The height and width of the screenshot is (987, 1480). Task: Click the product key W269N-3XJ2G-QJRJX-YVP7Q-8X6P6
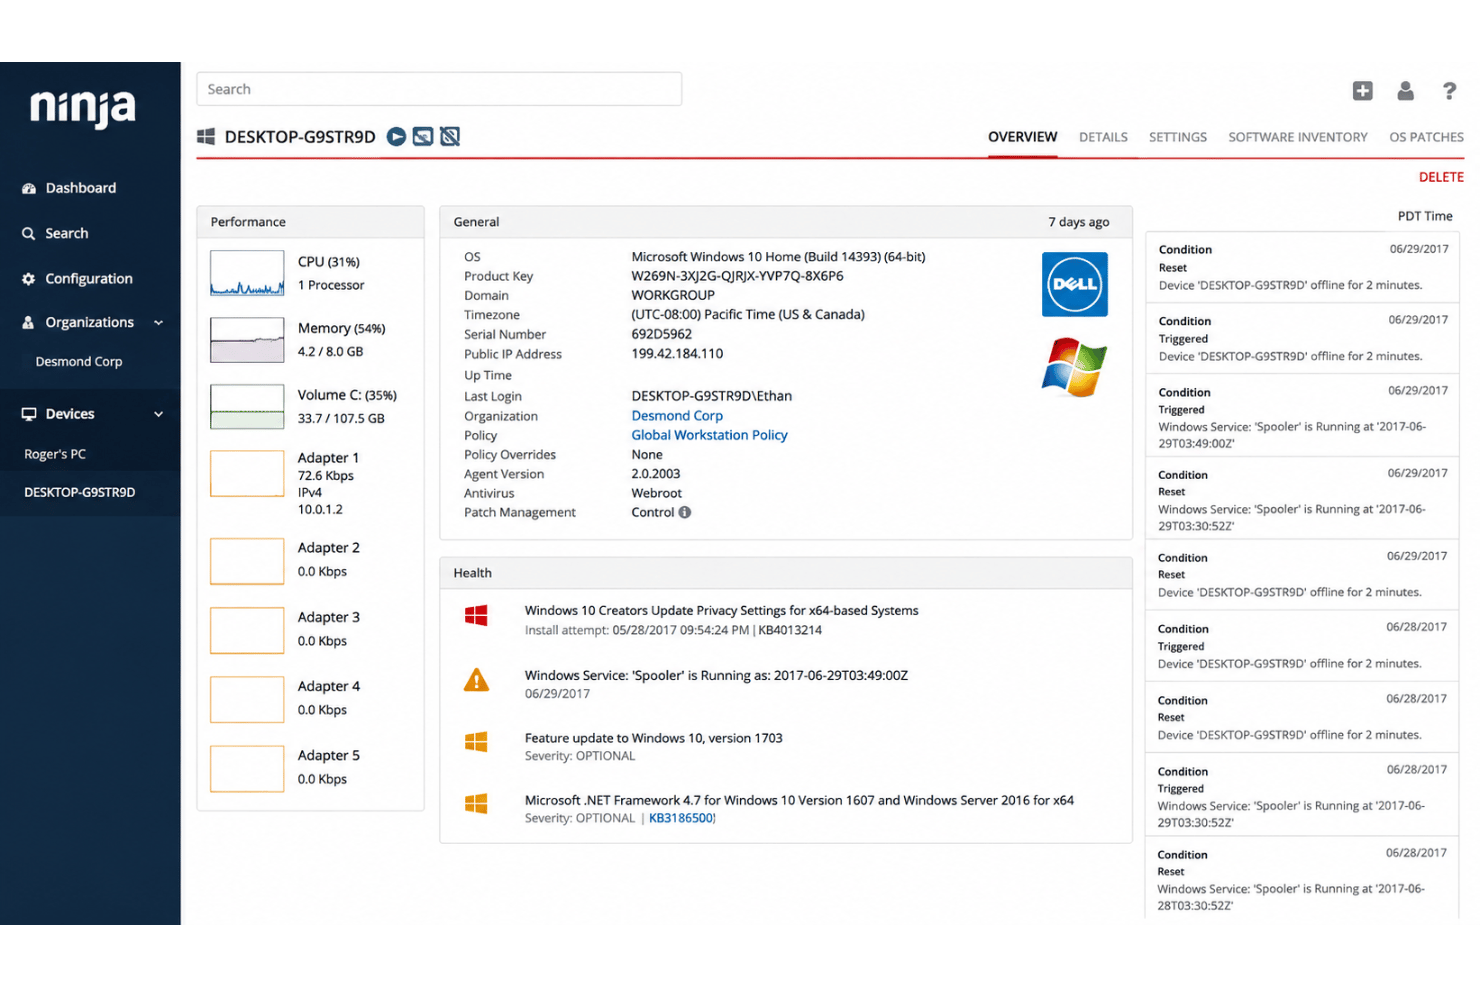point(737,276)
